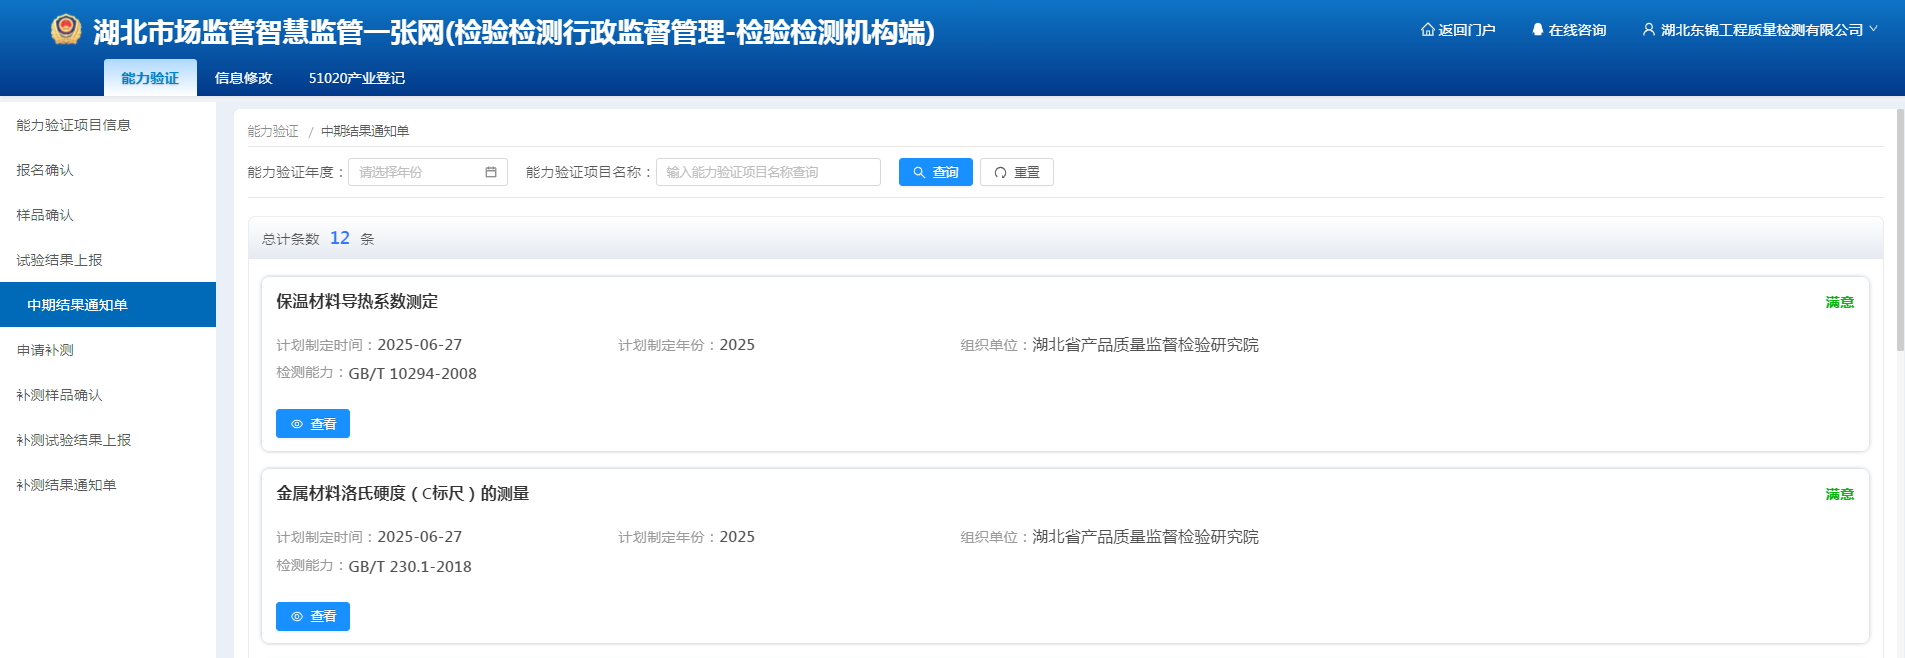The height and width of the screenshot is (658, 1905).
Task: Switch to the 信息修改 tab
Action: point(243,78)
